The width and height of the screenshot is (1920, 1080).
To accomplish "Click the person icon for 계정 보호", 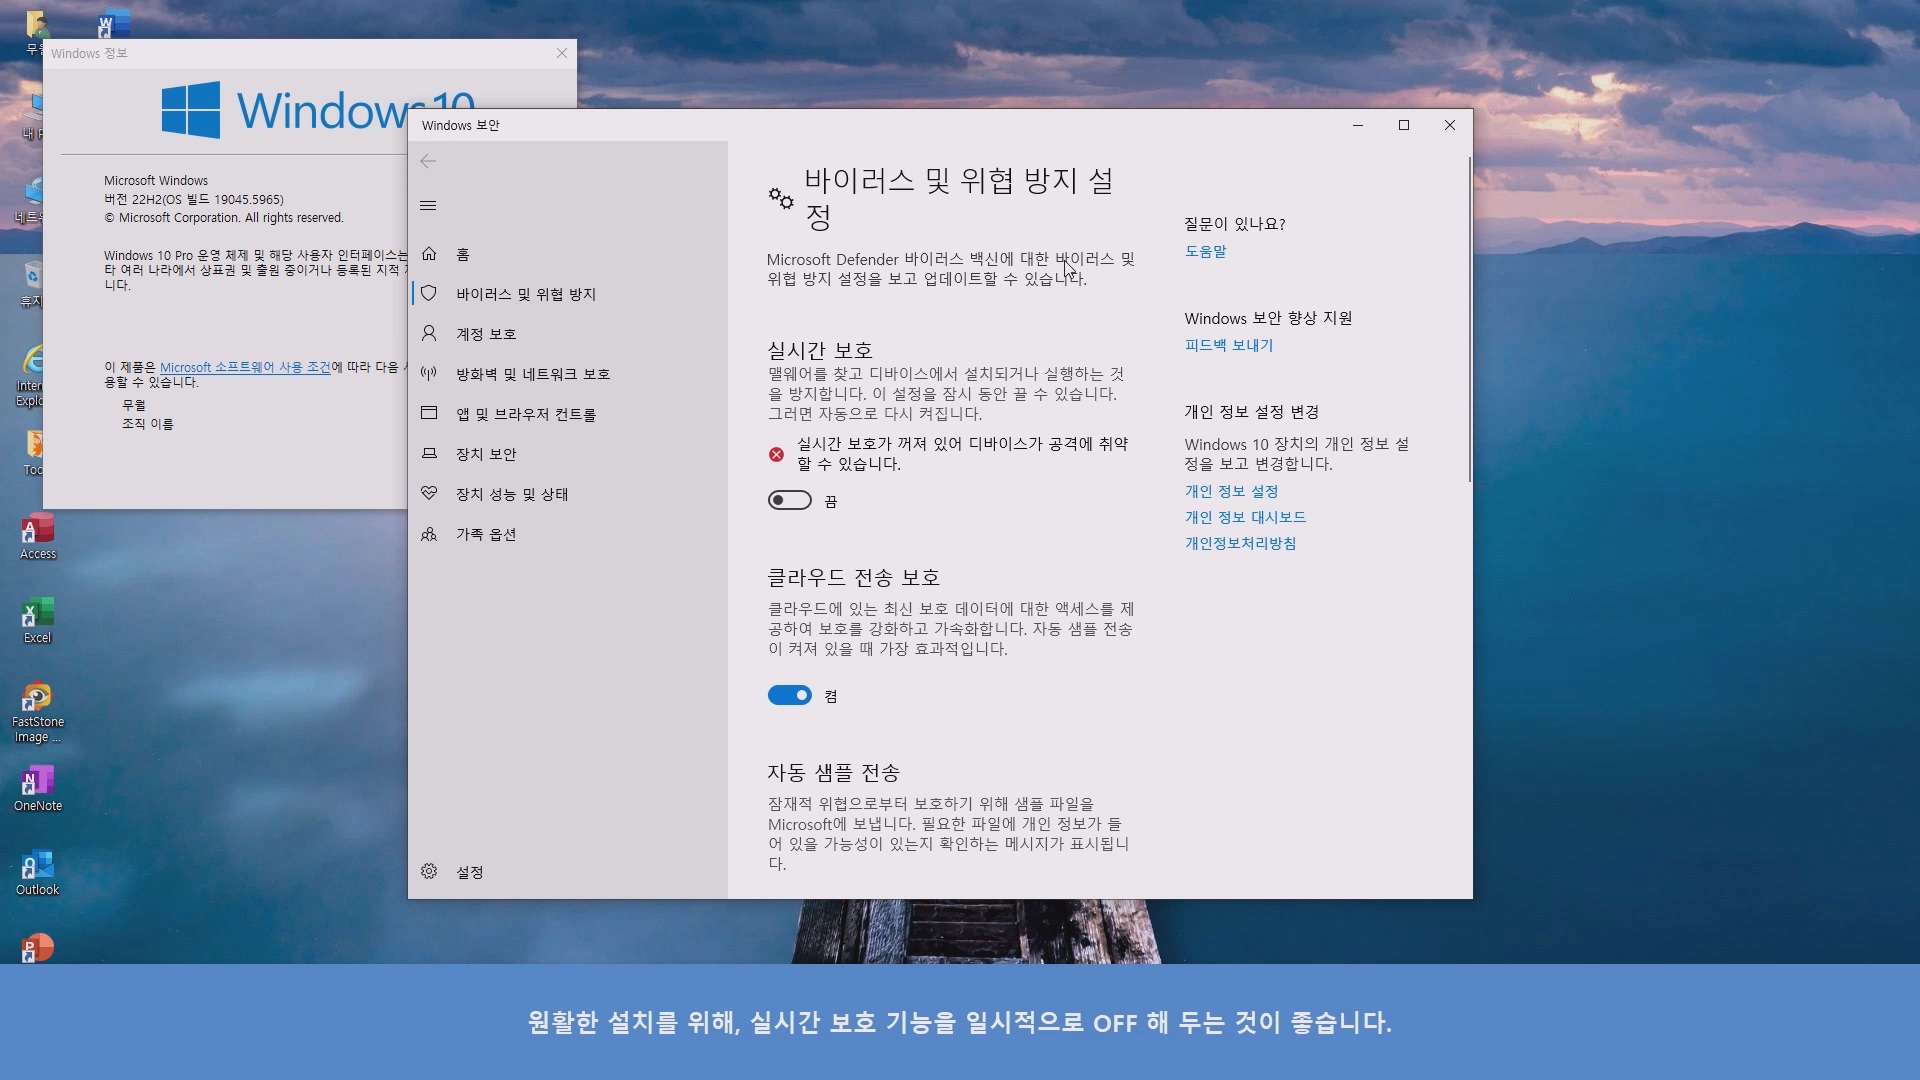I will pyautogui.click(x=429, y=333).
